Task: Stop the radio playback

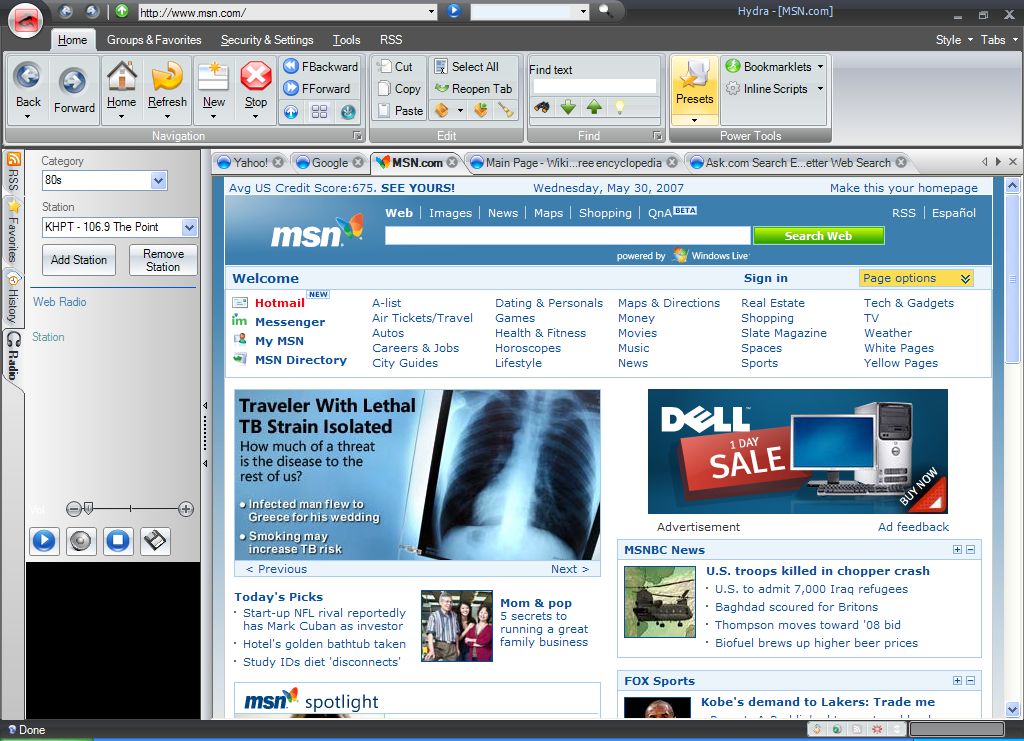Action: click(118, 541)
